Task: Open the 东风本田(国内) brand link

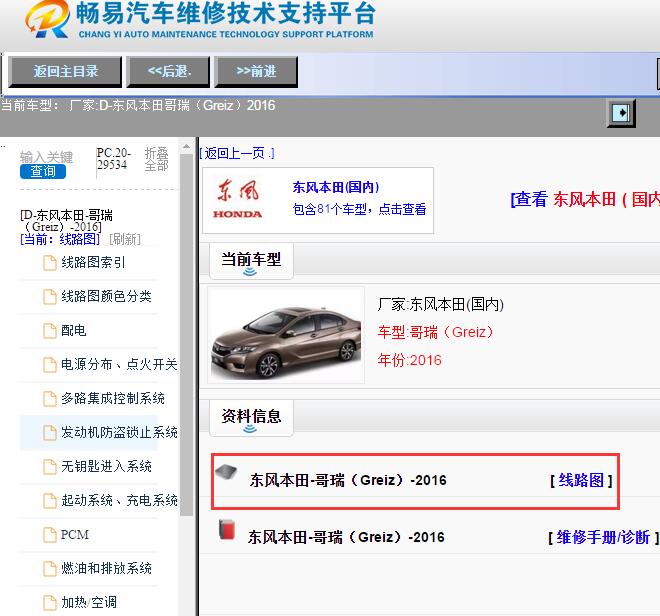Action: click(x=335, y=187)
